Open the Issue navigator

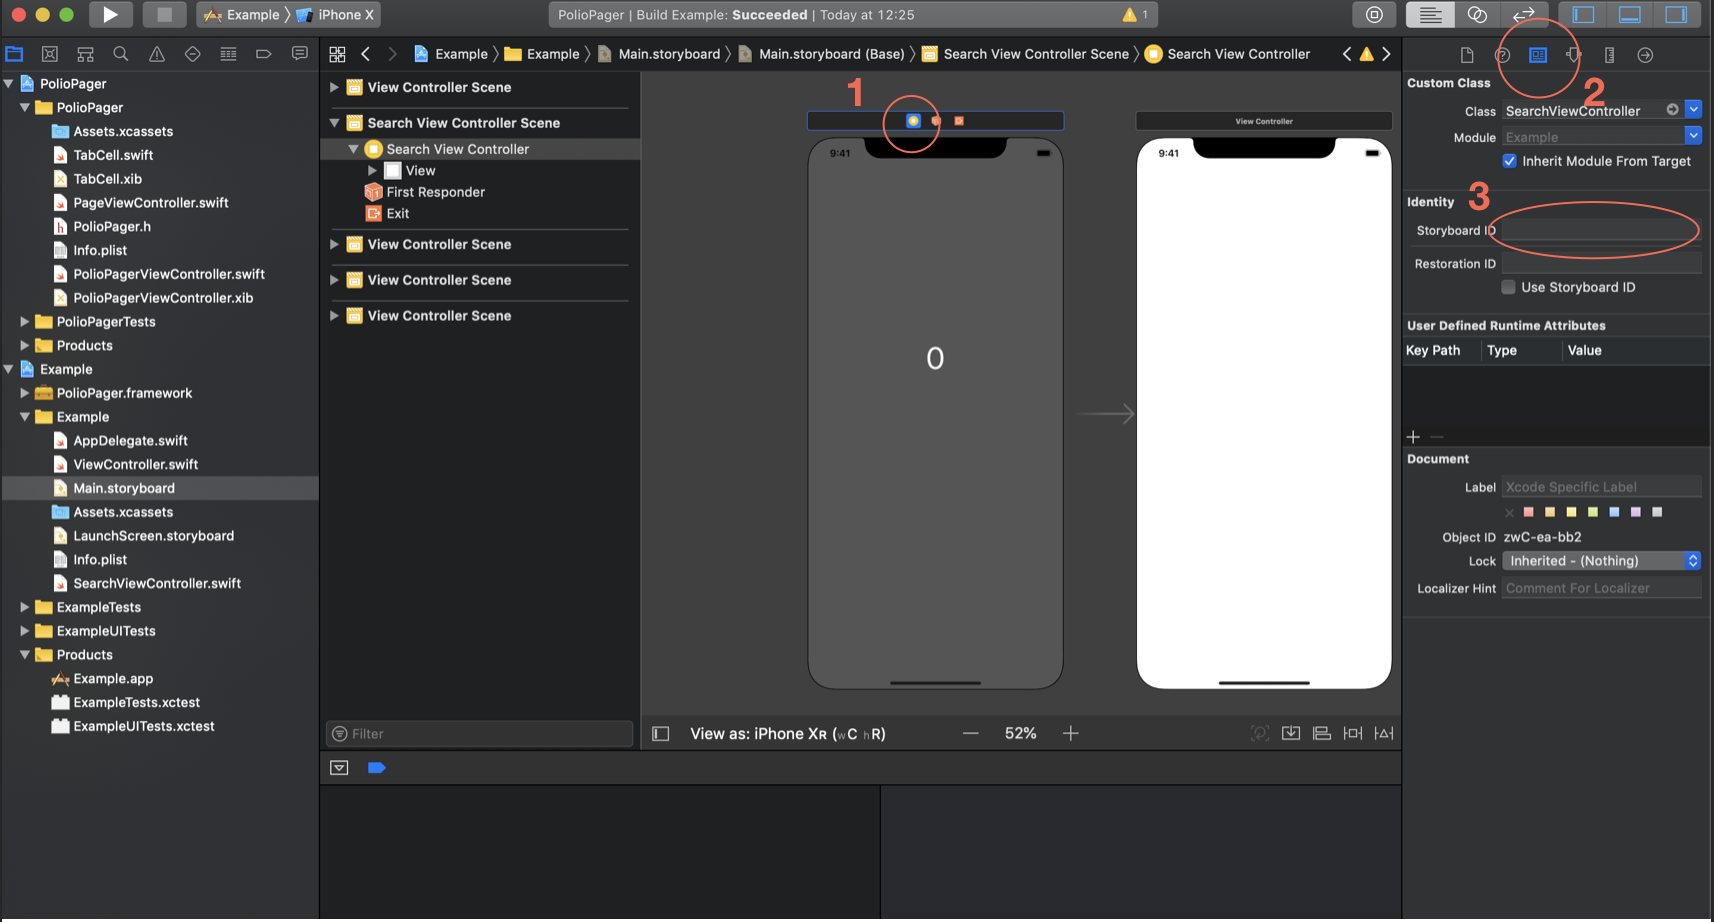[157, 54]
